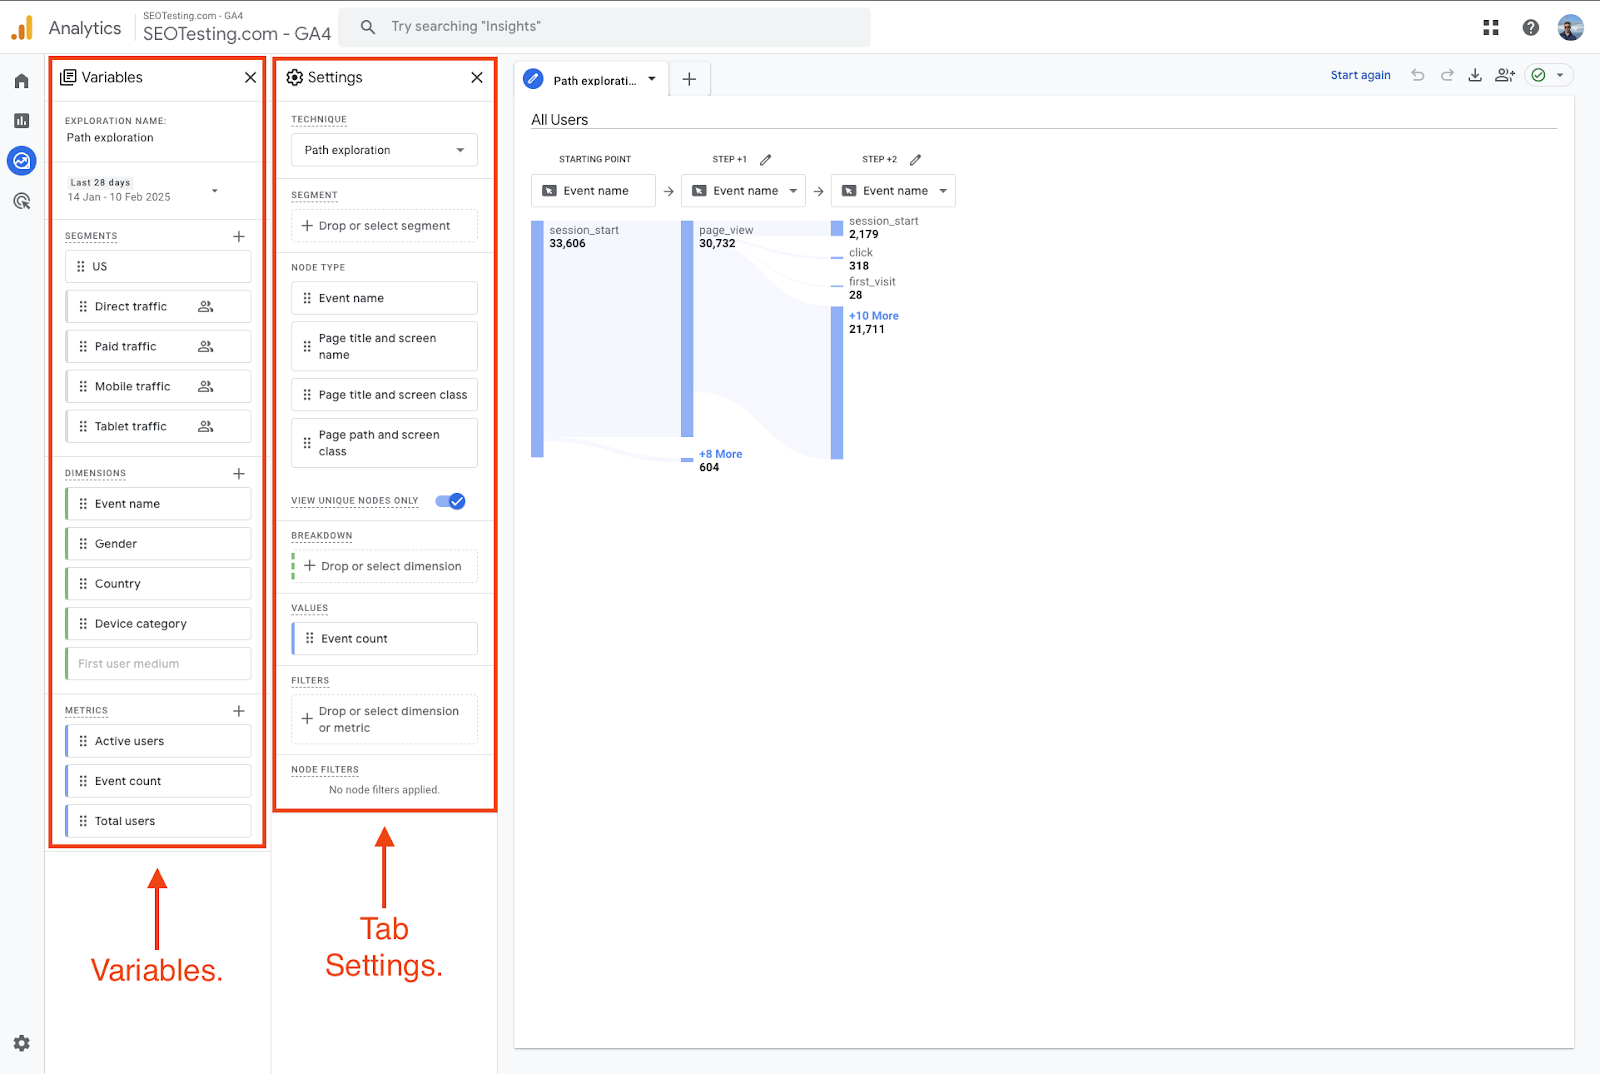This screenshot has width=1600, height=1074.
Task: Undo the last exploration change
Action: pyautogui.click(x=1417, y=74)
